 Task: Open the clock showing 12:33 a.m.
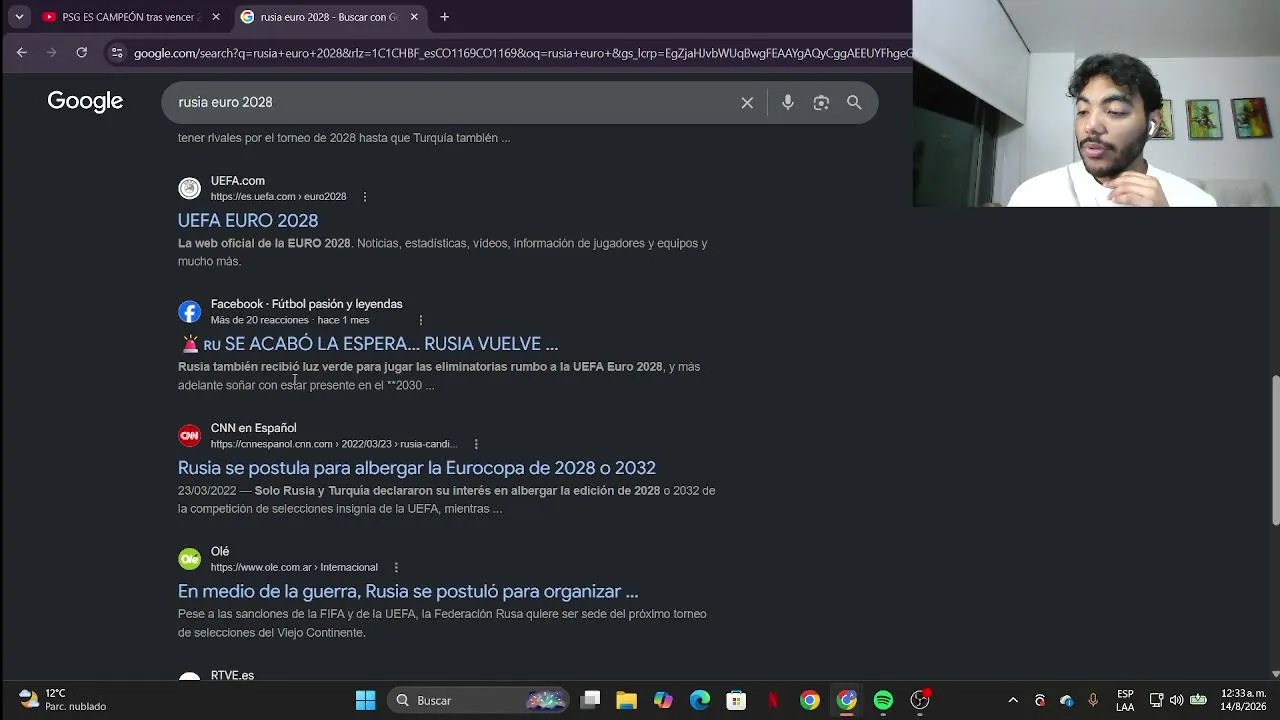point(1243,700)
